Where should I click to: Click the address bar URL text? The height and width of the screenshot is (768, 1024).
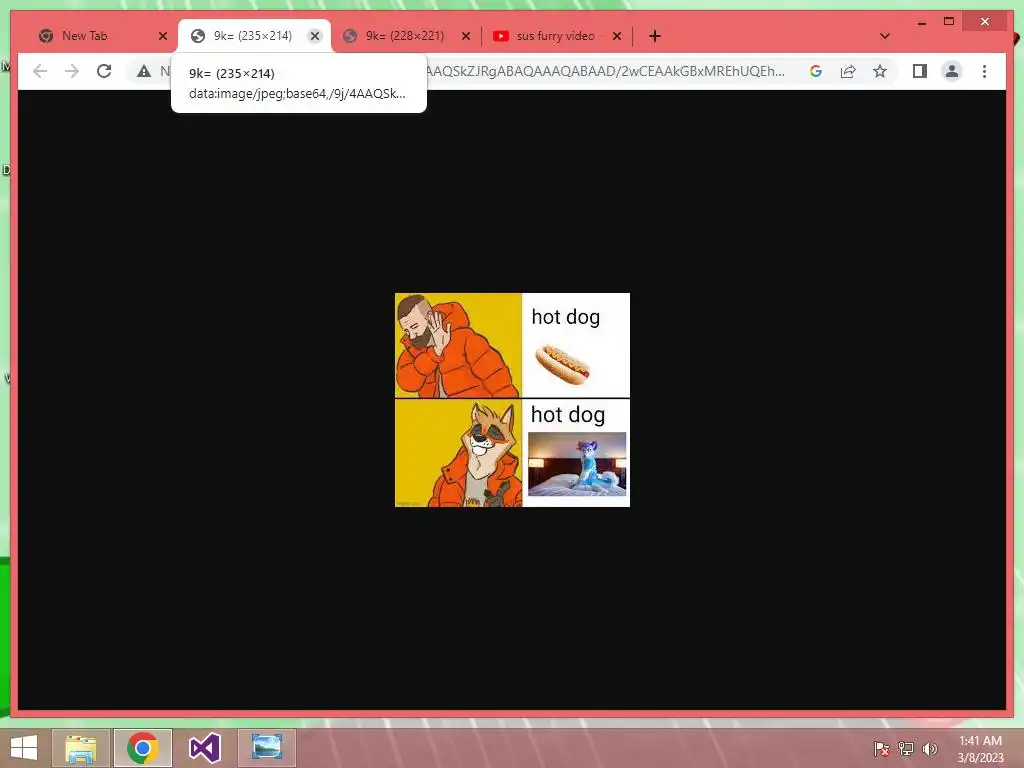605,71
